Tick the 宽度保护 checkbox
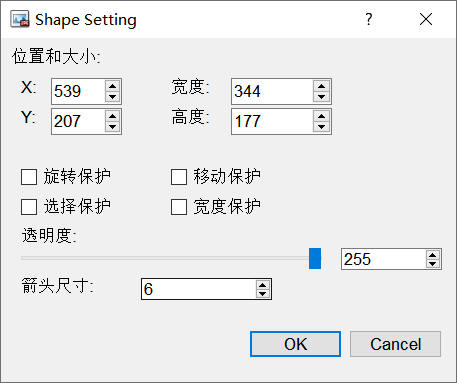Viewport: 457px width, 383px height. (x=179, y=207)
